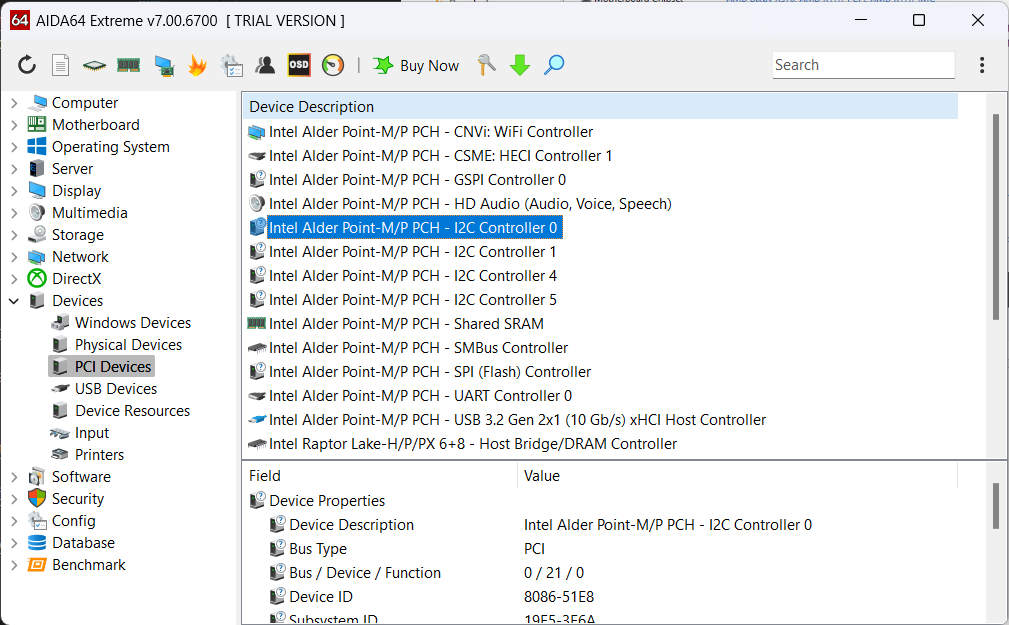Image resolution: width=1009 pixels, height=625 pixels.
Task: Click the Value column header
Action: pyautogui.click(x=737, y=476)
